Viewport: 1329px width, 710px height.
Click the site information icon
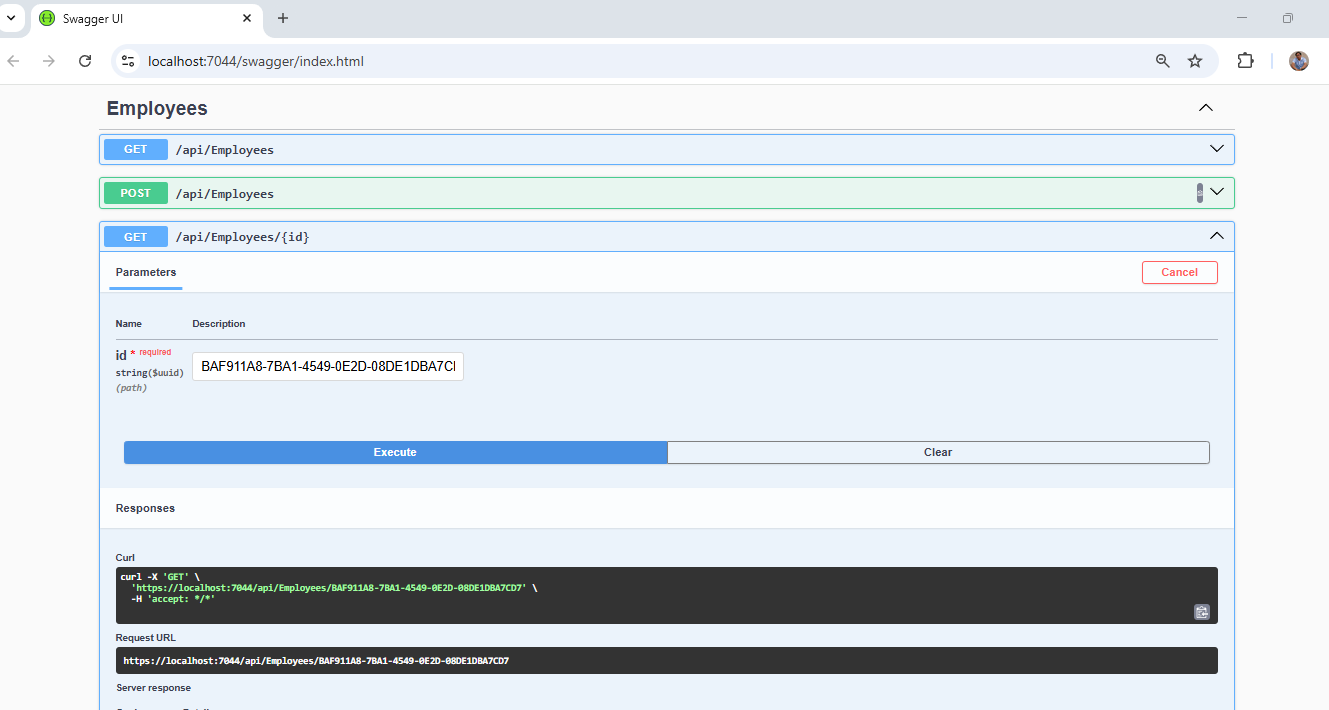pyautogui.click(x=127, y=61)
